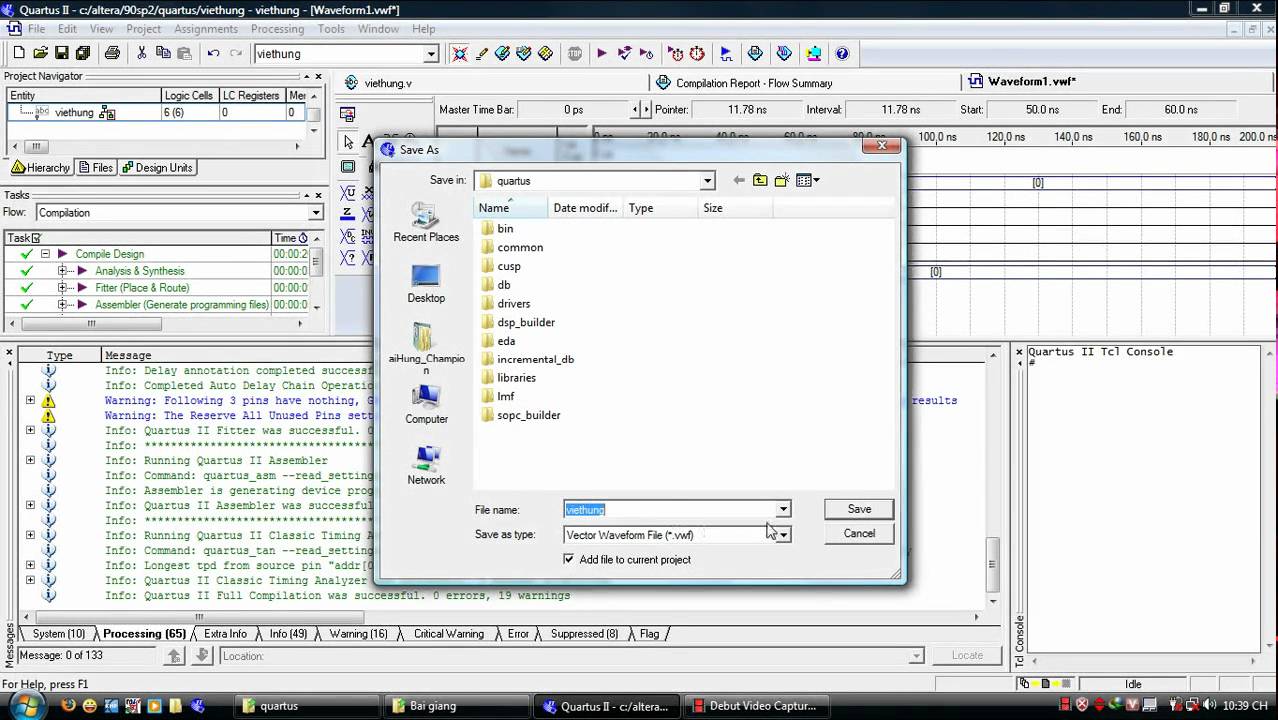Expand the Analysis & Synthesis task
The image size is (1278, 720).
62,271
